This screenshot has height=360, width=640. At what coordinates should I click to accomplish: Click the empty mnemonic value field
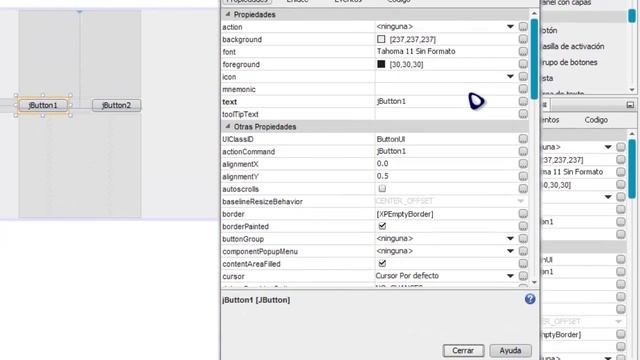(x=446, y=89)
